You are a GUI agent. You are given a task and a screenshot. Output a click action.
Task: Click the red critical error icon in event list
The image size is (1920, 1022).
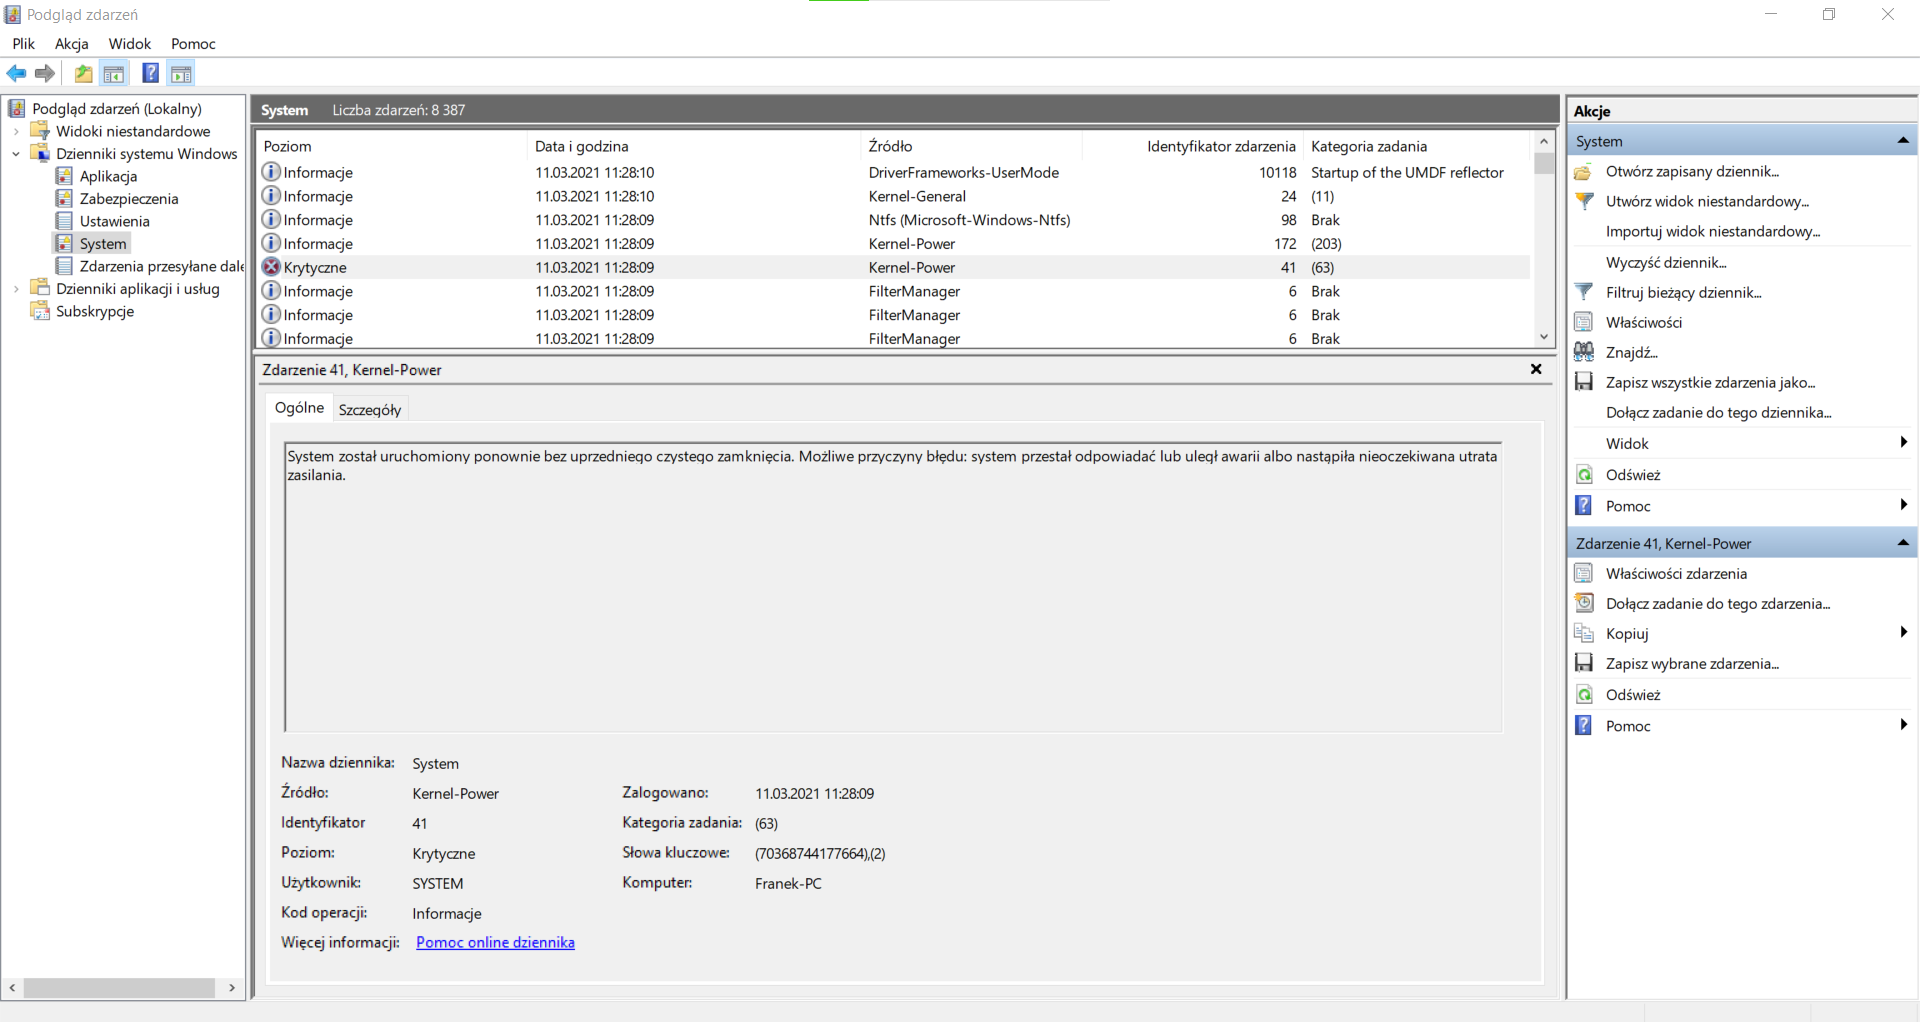[x=271, y=267]
